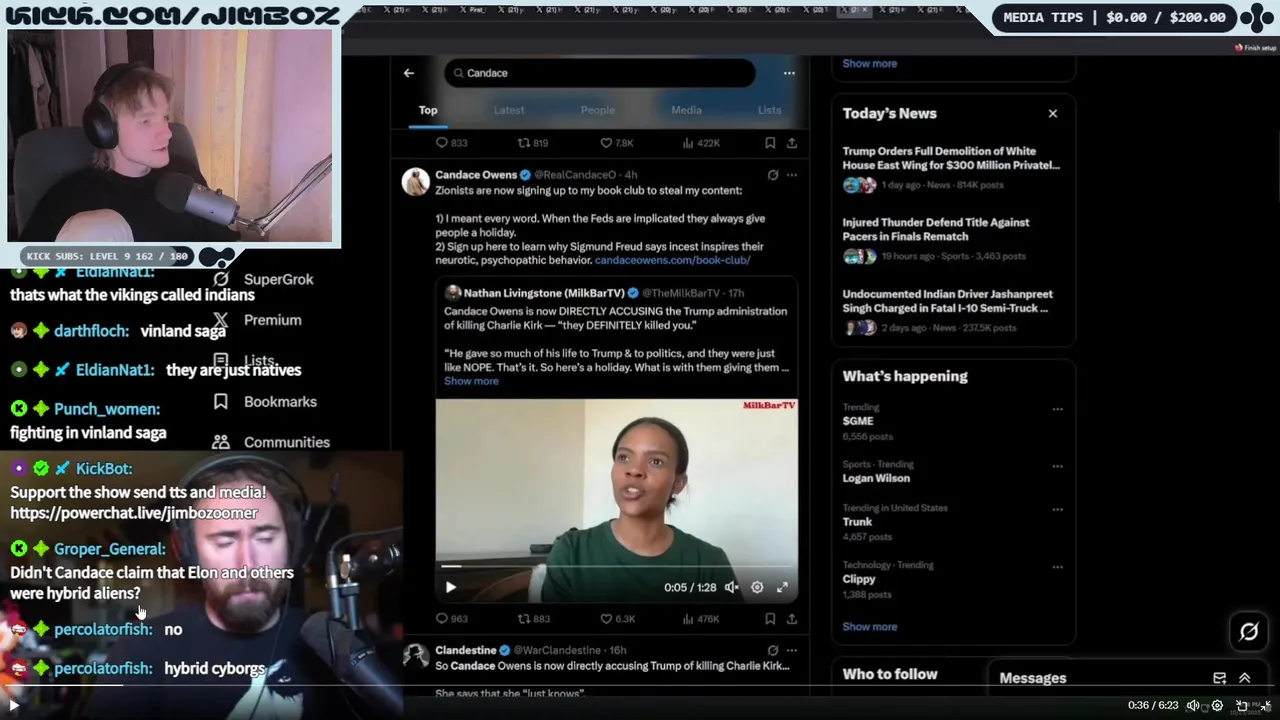Viewport: 1280px width, 720px height.
Task: Mute the outer video player volume
Action: (1193, 705)
